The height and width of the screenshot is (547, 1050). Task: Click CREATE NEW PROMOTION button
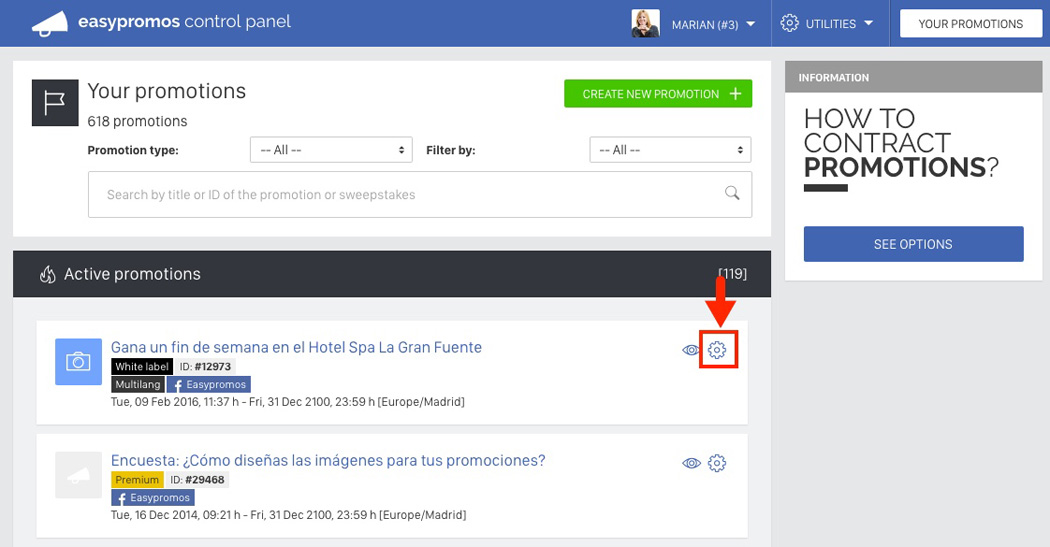[x=658, y=94]
